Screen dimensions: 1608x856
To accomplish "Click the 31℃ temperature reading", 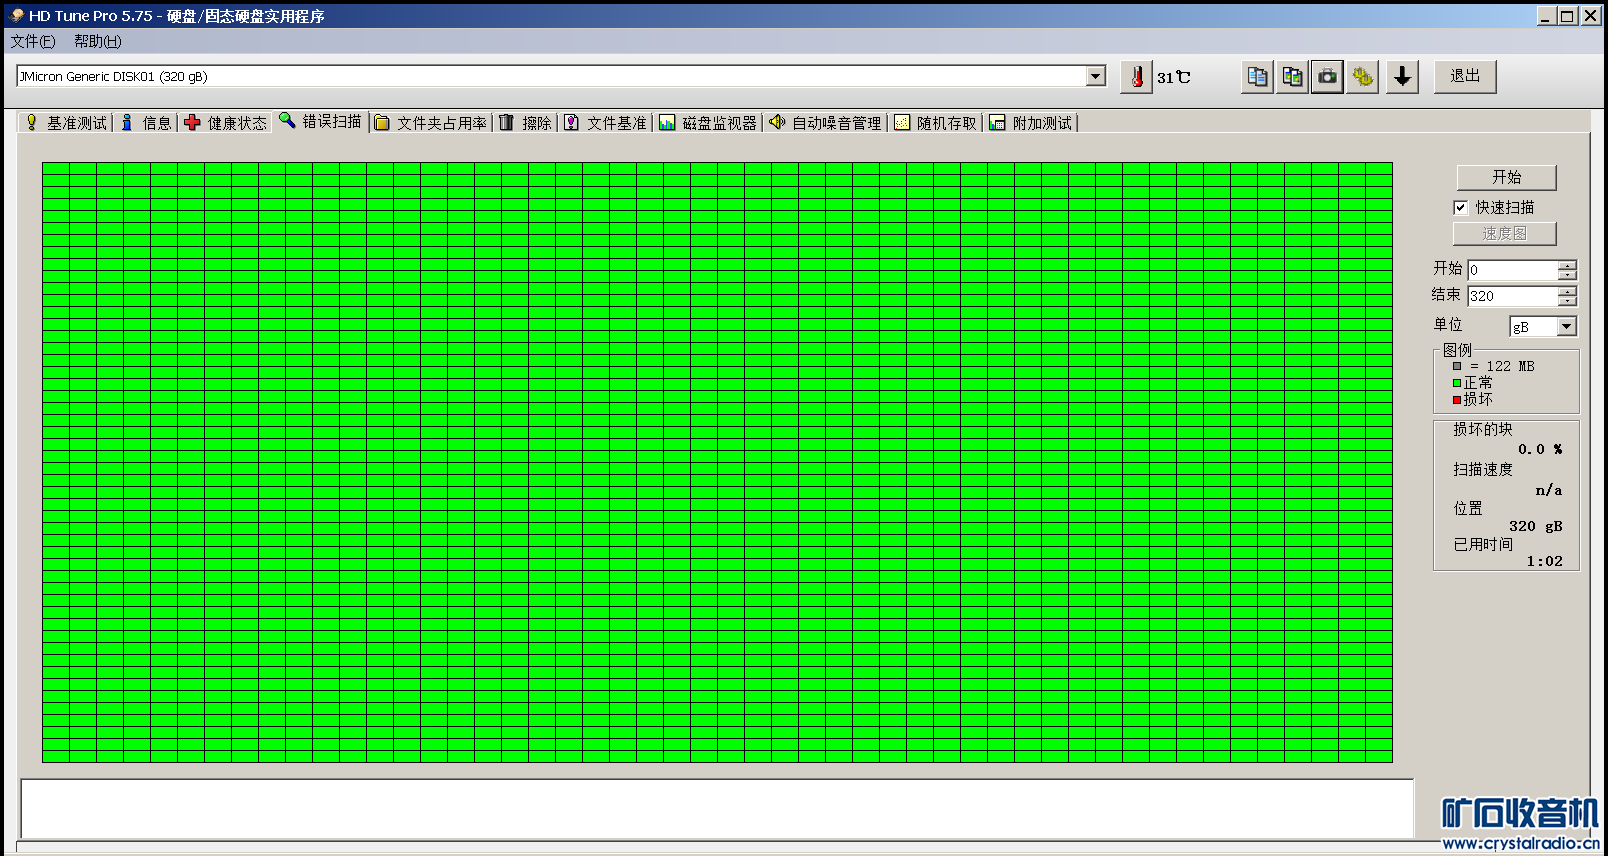I will pyautogui.click(x=1174, y=77).
